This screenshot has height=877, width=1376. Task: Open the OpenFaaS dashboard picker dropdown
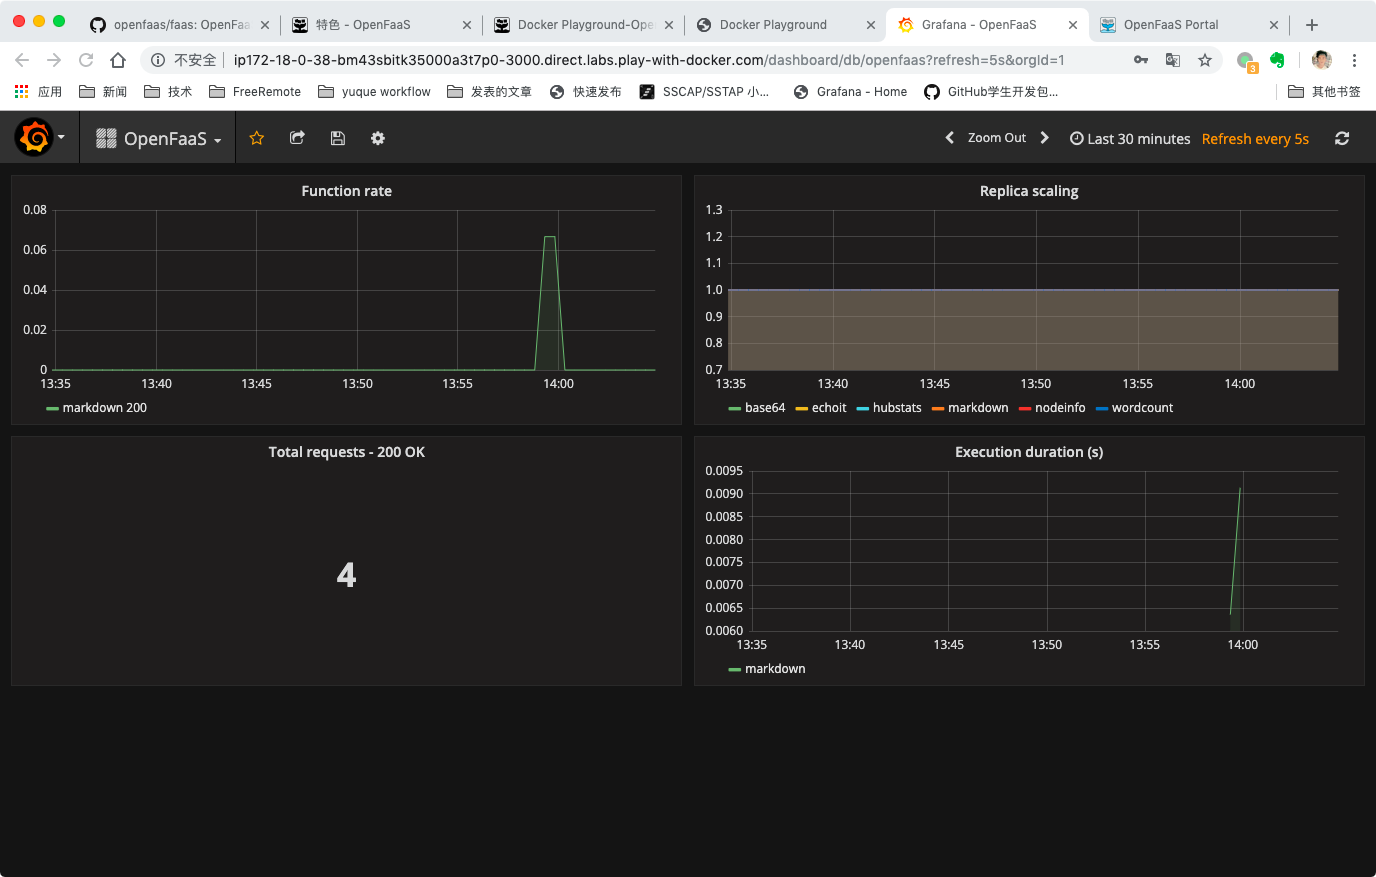click(x=158, y=138)
